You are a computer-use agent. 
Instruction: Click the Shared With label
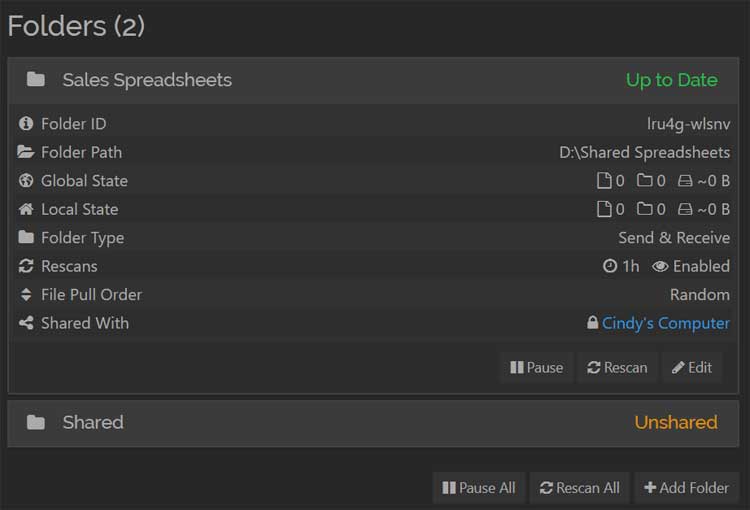tap(85, 323)
